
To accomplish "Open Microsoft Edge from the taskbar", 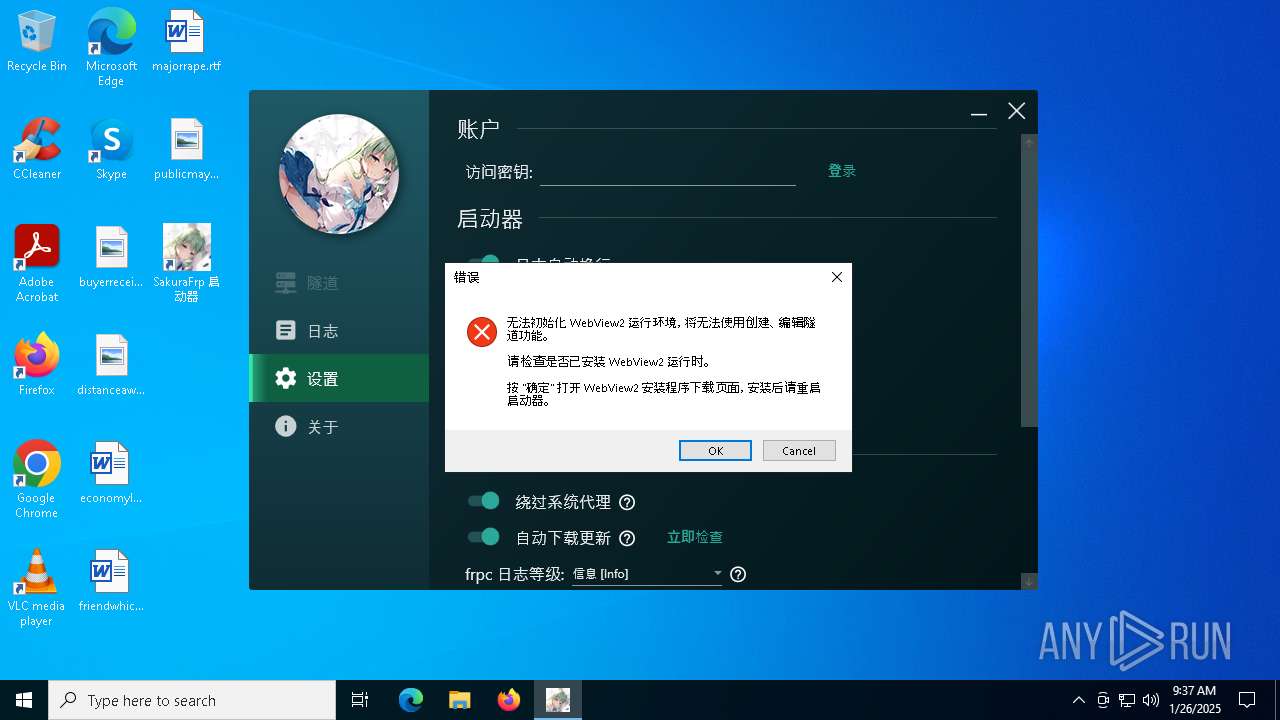I will [411, 700].
